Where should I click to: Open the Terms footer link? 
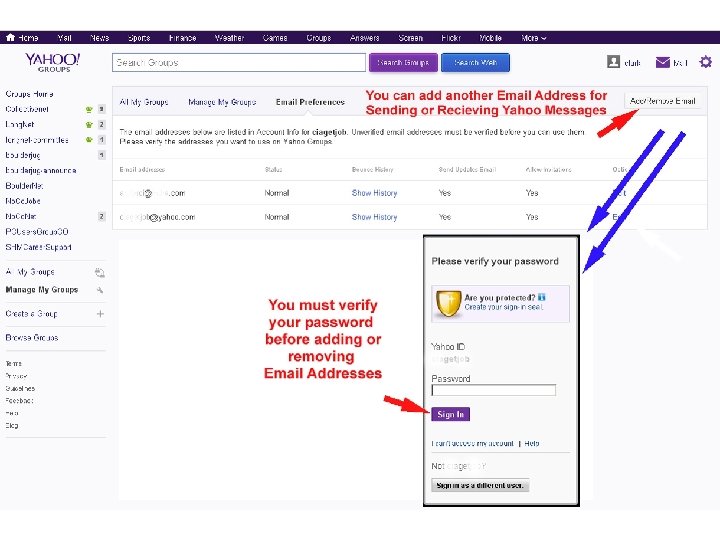(x=13, y=363)
